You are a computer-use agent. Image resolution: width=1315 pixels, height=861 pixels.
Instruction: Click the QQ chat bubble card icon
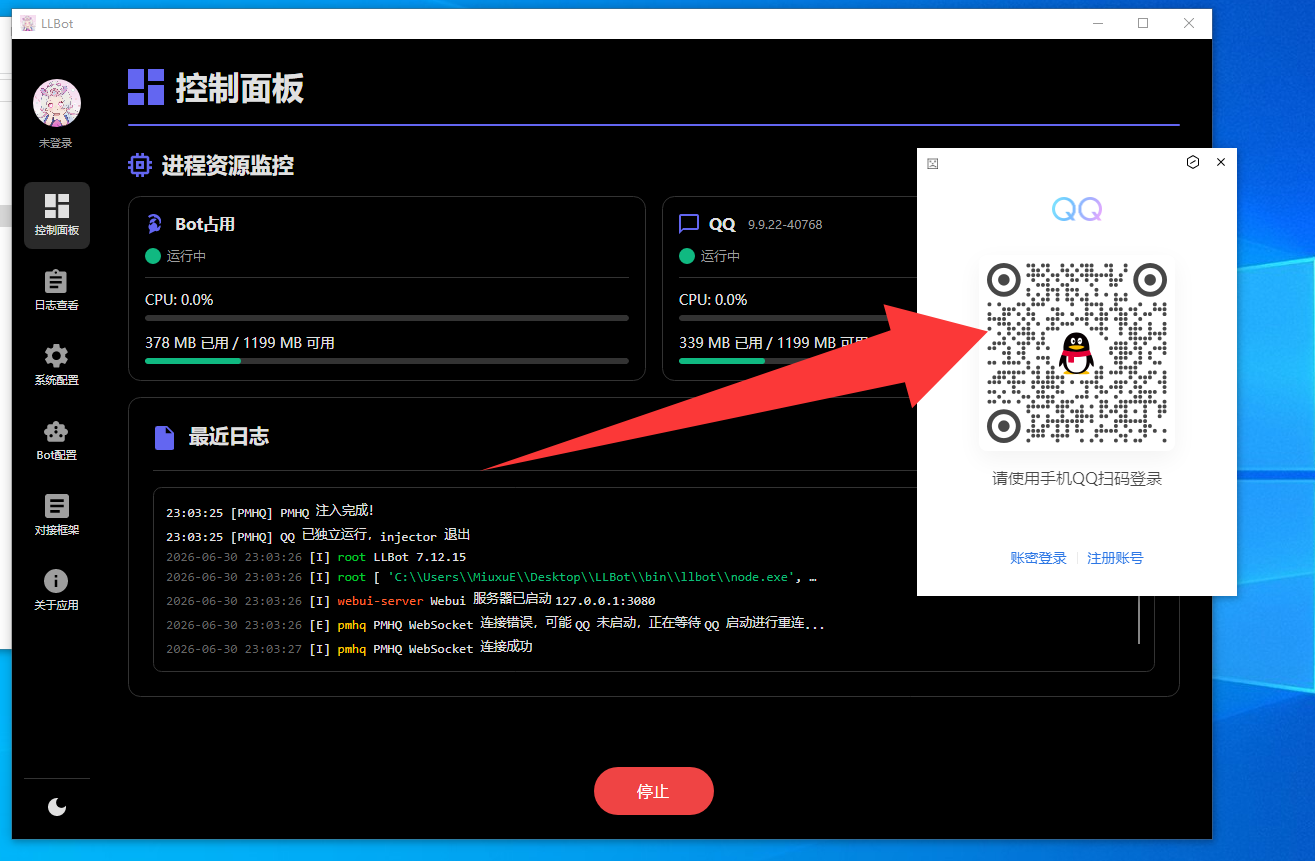689,224
